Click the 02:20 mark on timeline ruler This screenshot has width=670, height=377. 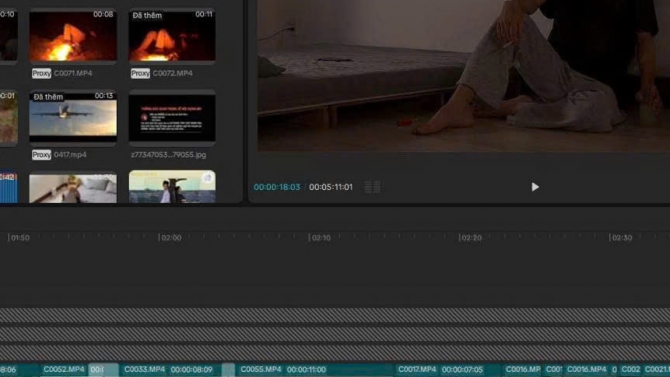click(471, 238)
